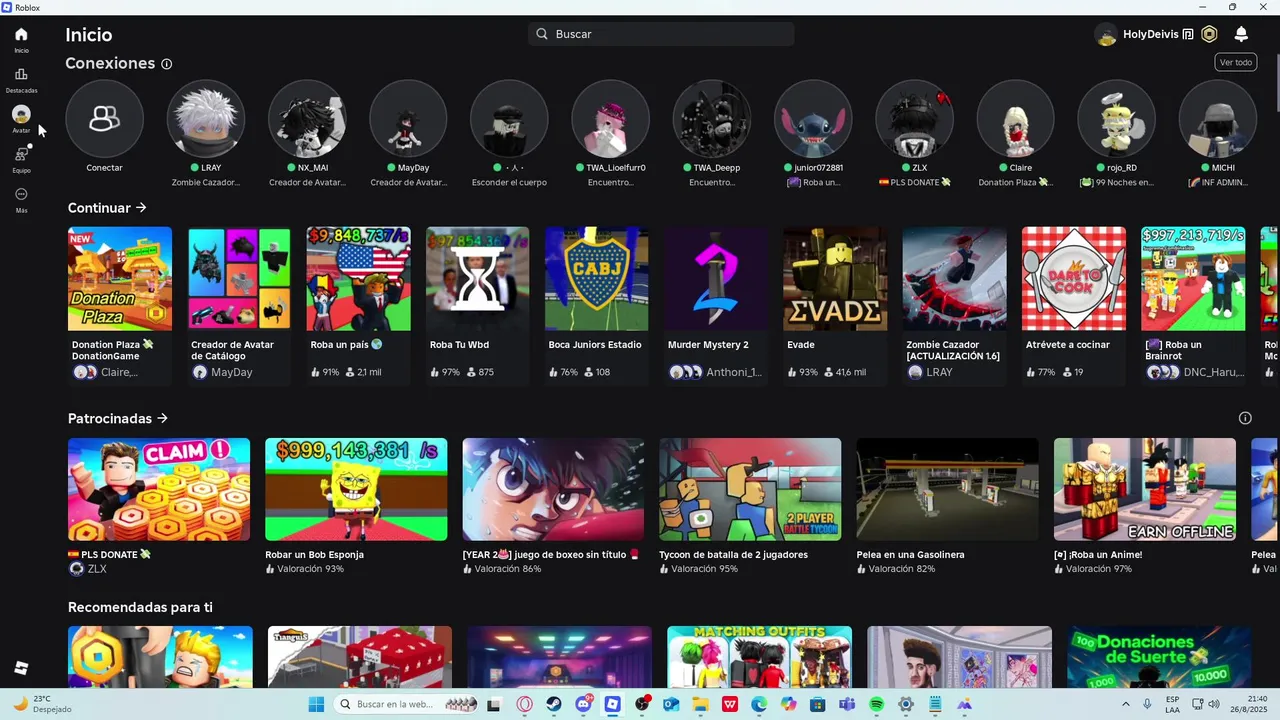The height and width of the screenshot is (720, 1280).
Task: Click the Windows Start button
Action: 316,704
